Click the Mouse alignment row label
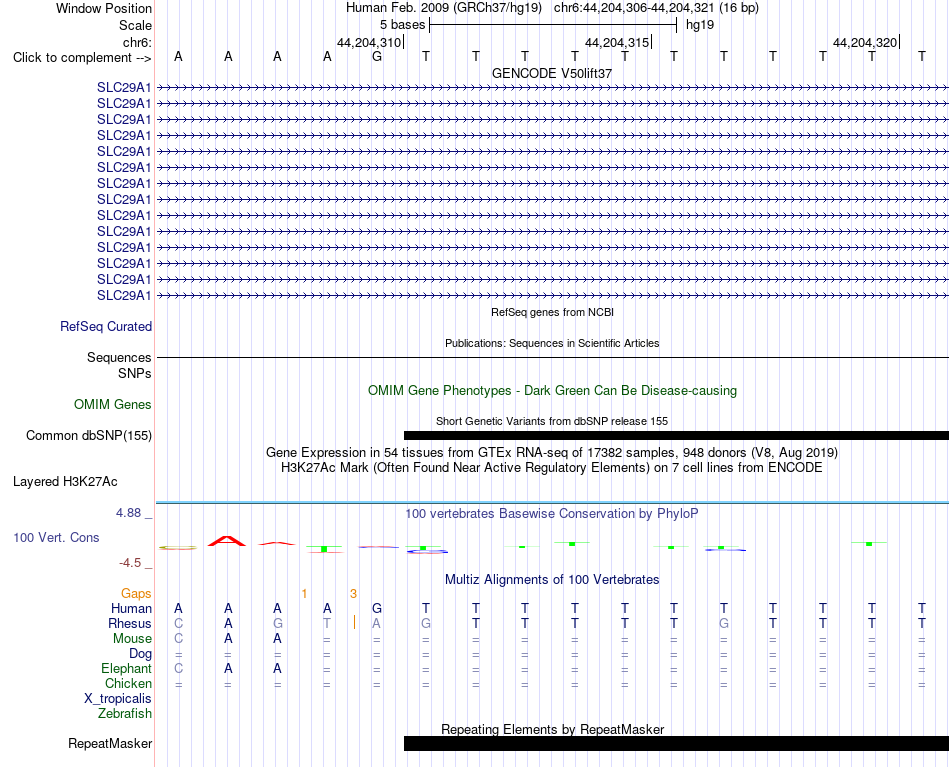The image size is (950, 767). point(132,639)
